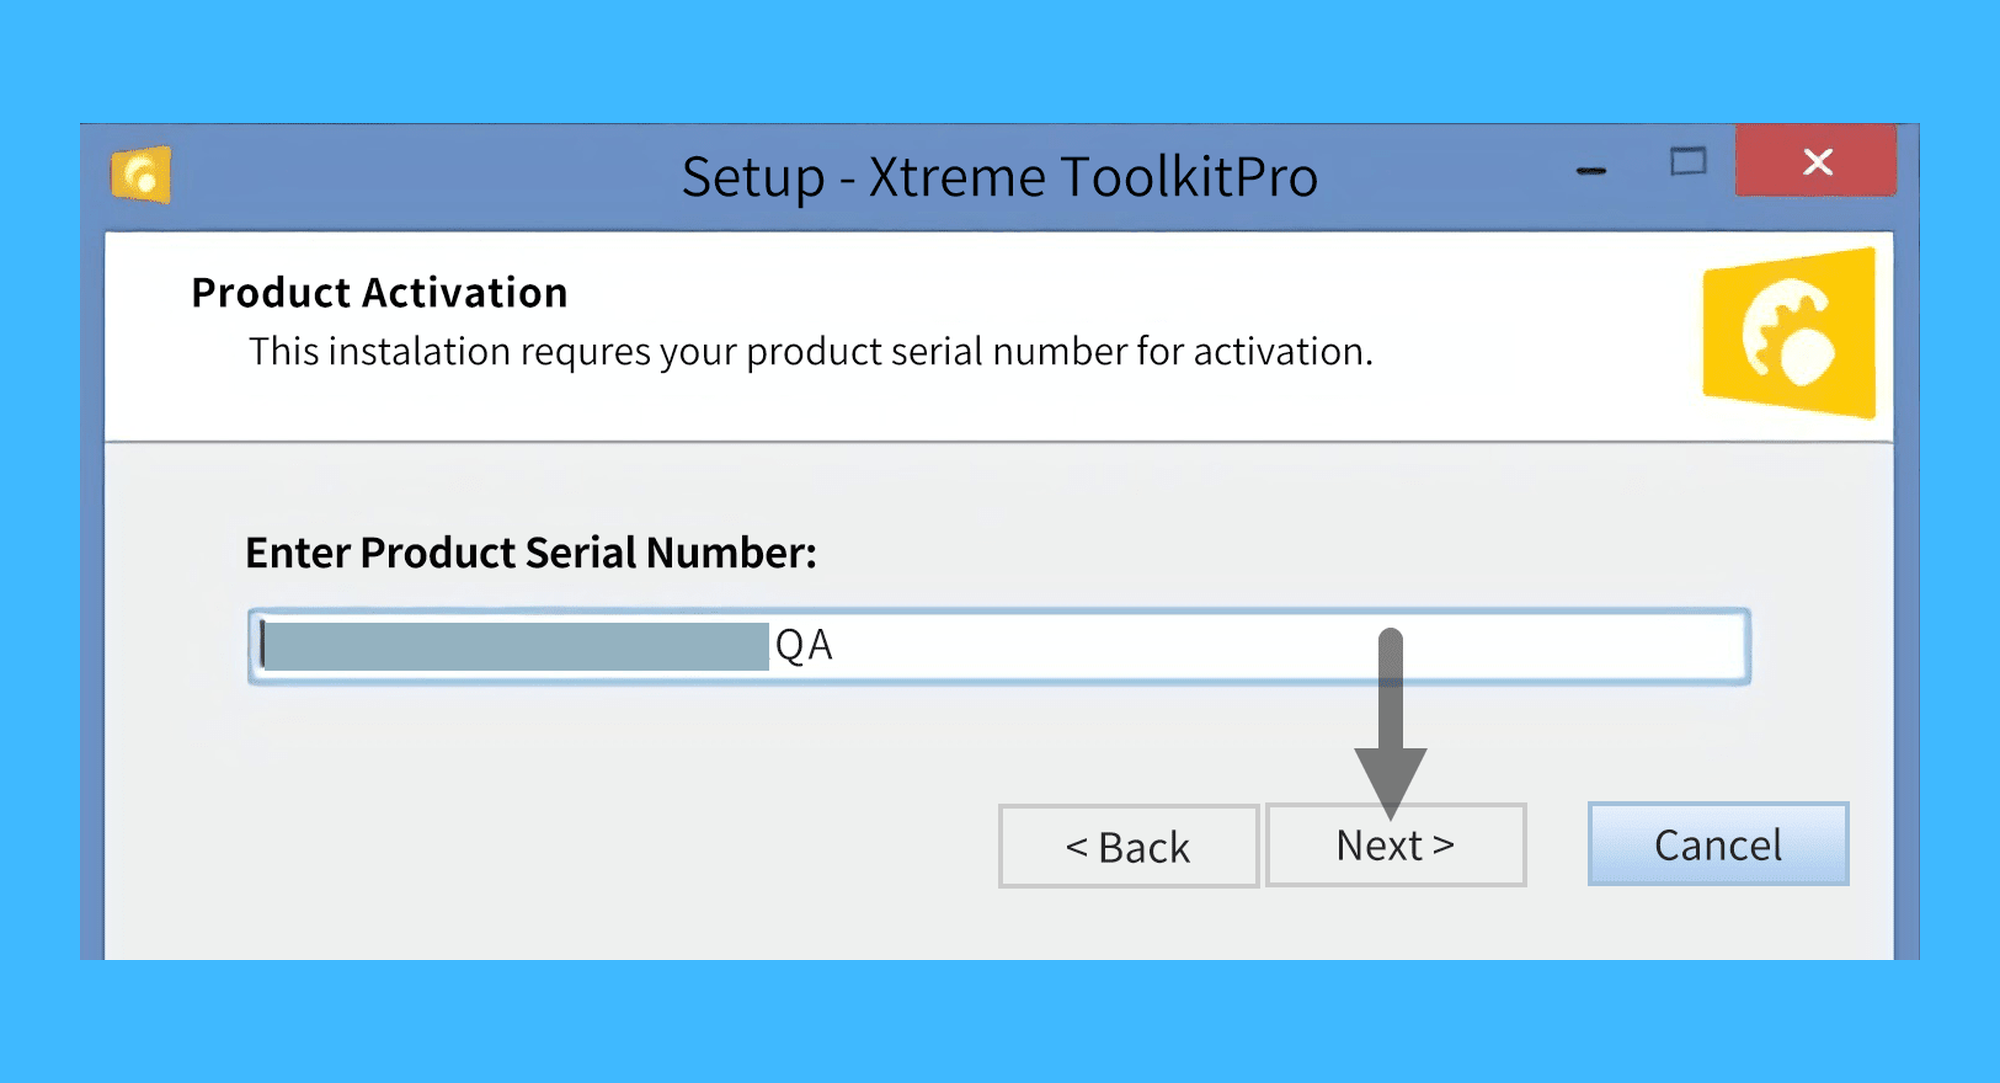Click the 'Setup - Xtreme ToolkitPro' title text
This screenshot has width=2000, height=1083.
pos(1000,177)
